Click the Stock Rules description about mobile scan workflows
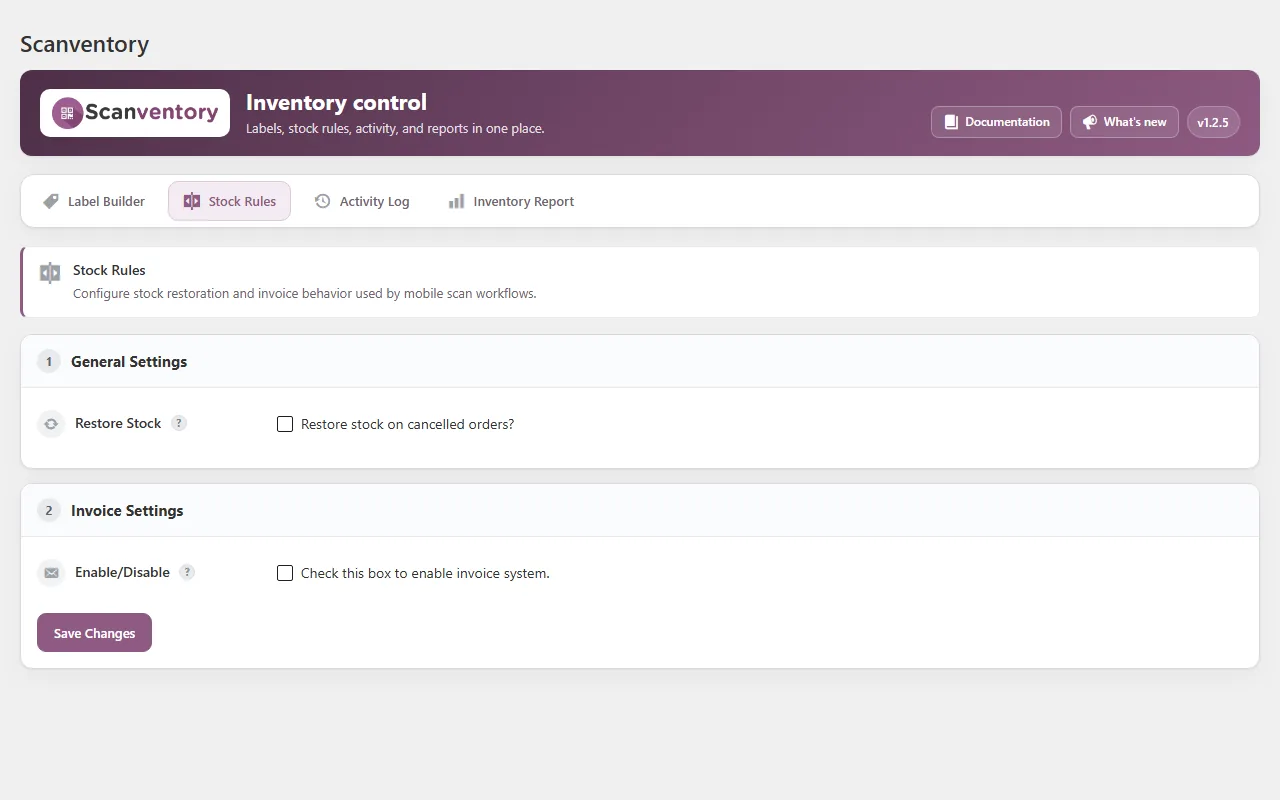The height and width of the screenshot is (800, 1280). (x=305, y=294)
